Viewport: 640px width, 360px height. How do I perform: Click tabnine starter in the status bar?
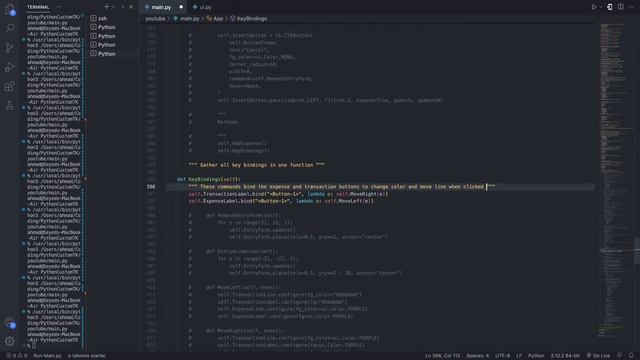pyautogui.click(x=87, y=356)
